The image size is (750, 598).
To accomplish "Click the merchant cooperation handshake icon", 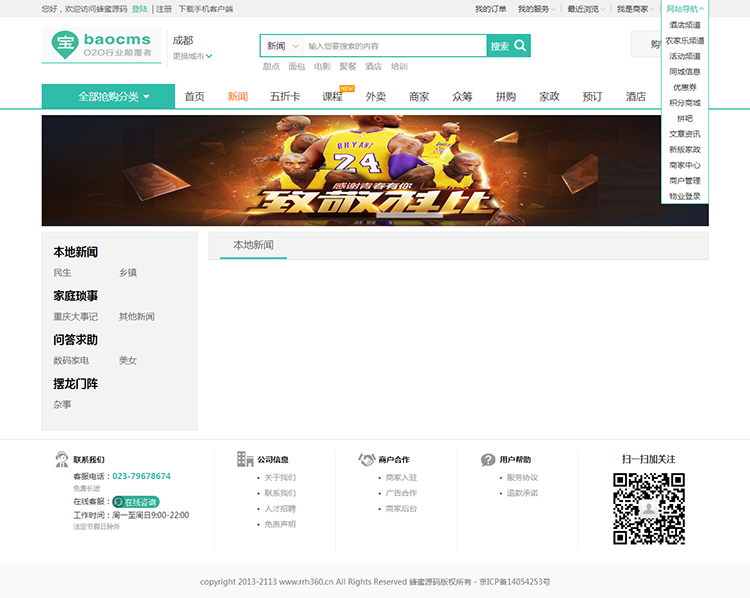I will coord(366,459).
